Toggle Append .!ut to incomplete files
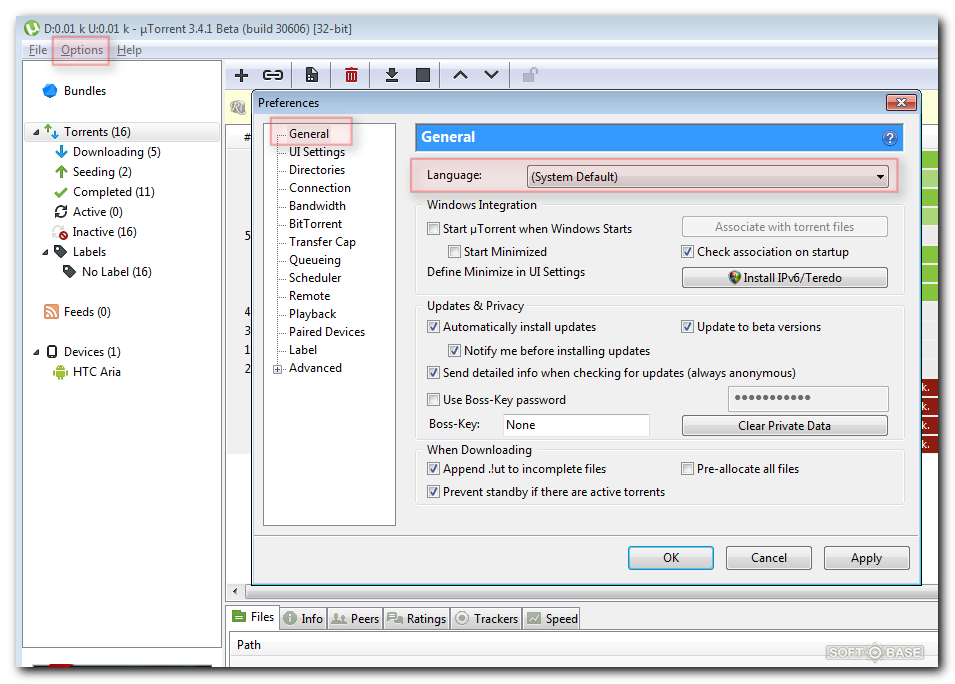This screenshot has height=684, width=955. point(434,469)
